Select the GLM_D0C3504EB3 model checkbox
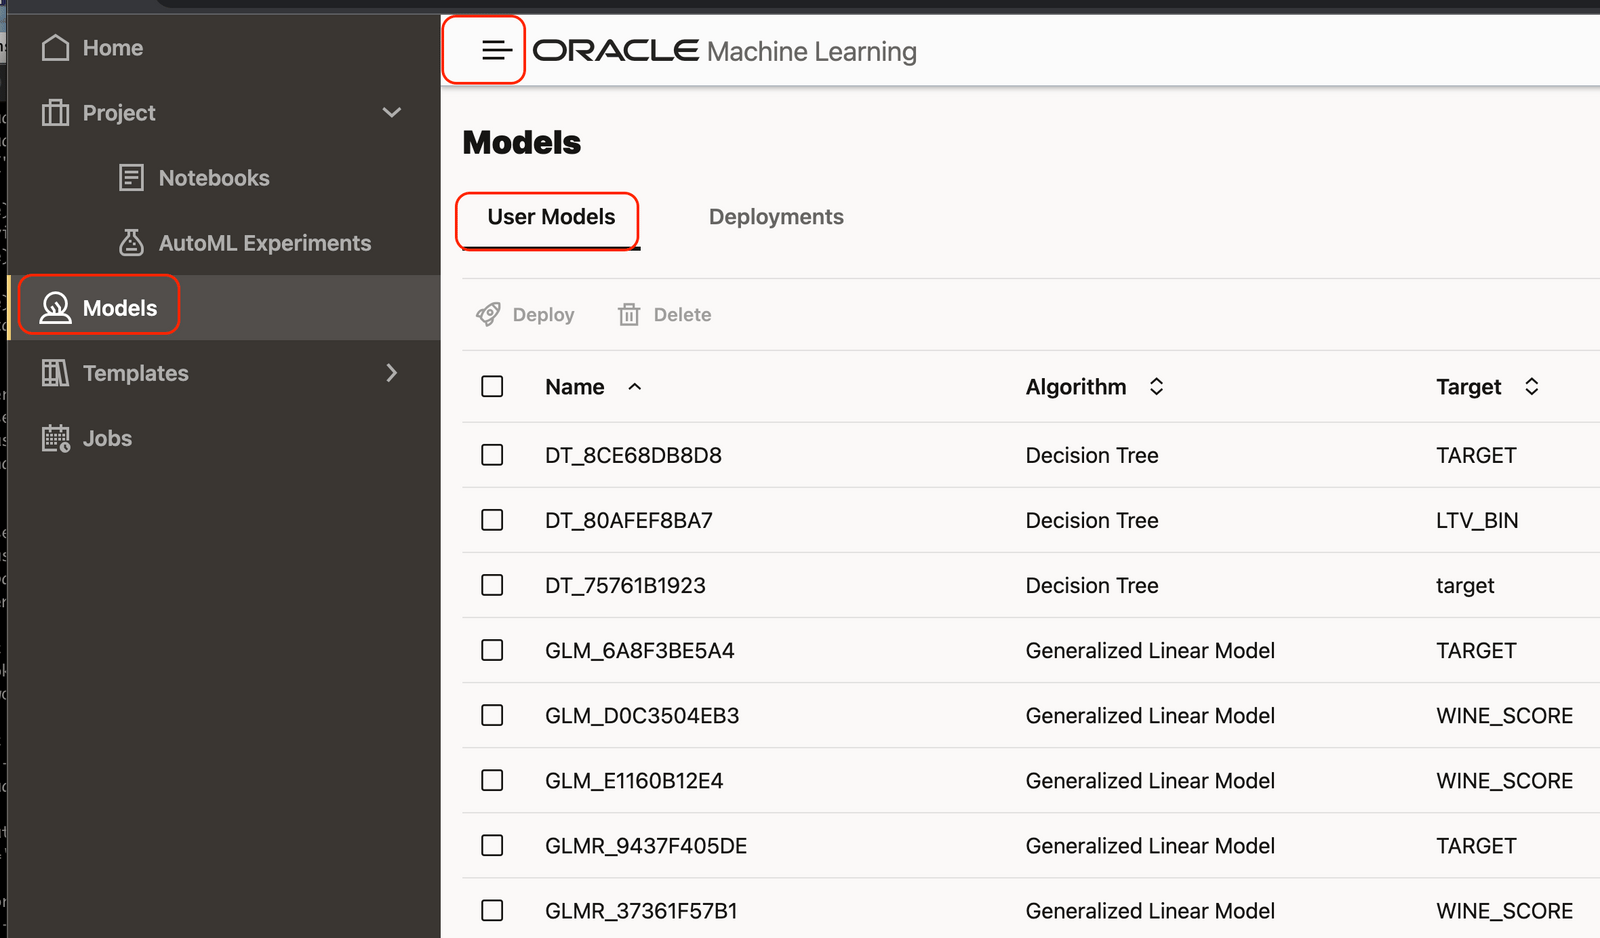This screenshot has width=1600, height=938. pyautogui.click(x=492, y=715)
